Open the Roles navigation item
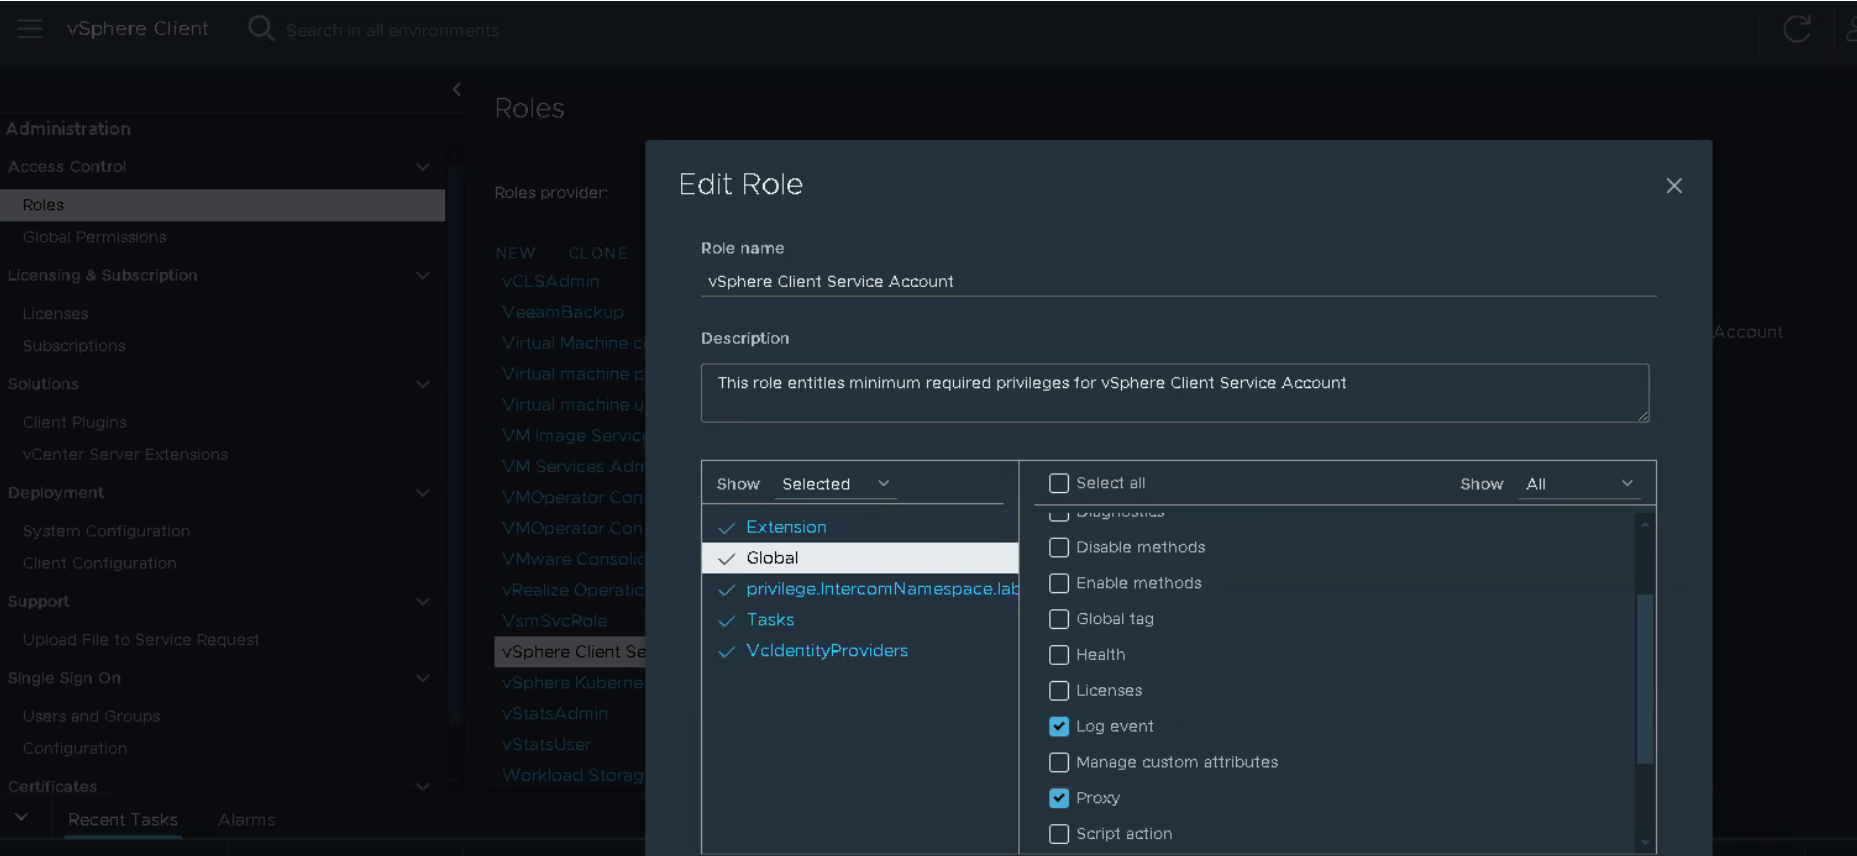This screenshot has width=1857, height=856. (x=222, y=205)
